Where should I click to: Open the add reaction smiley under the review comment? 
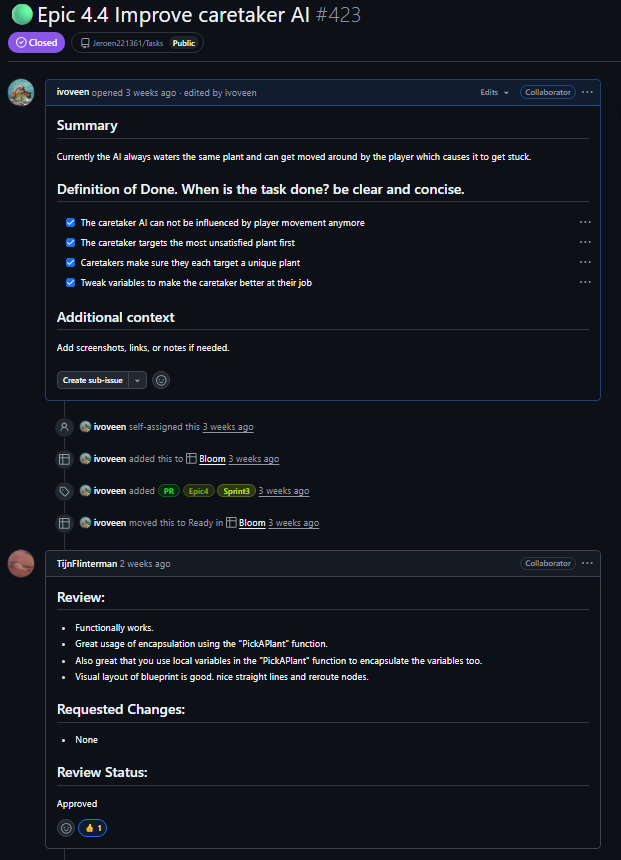point(65,827)
